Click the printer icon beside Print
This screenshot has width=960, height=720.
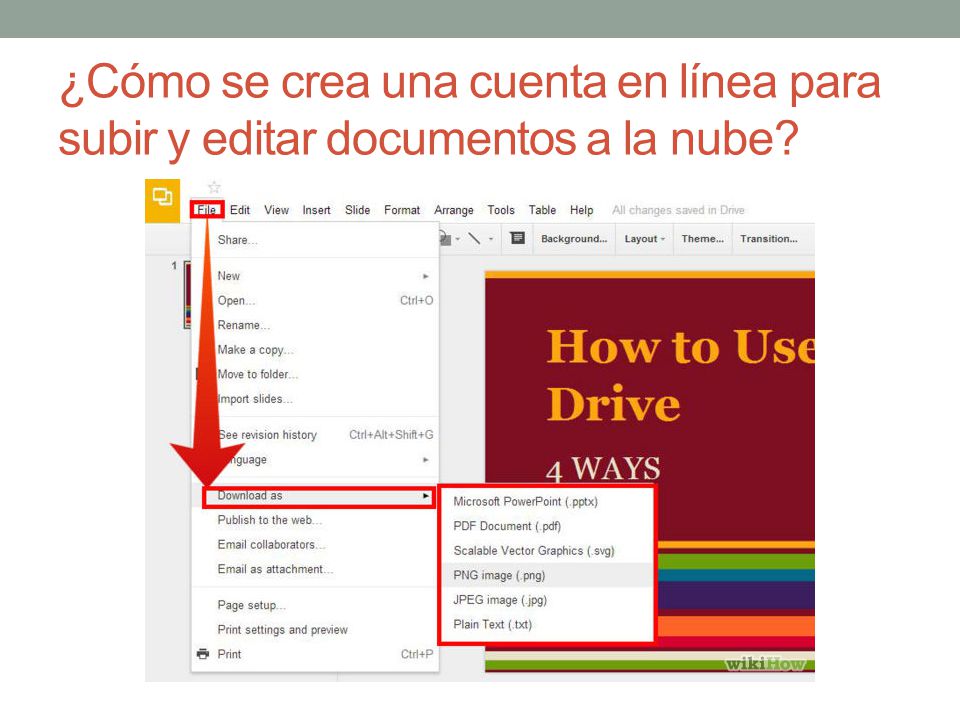pos(203,654)
